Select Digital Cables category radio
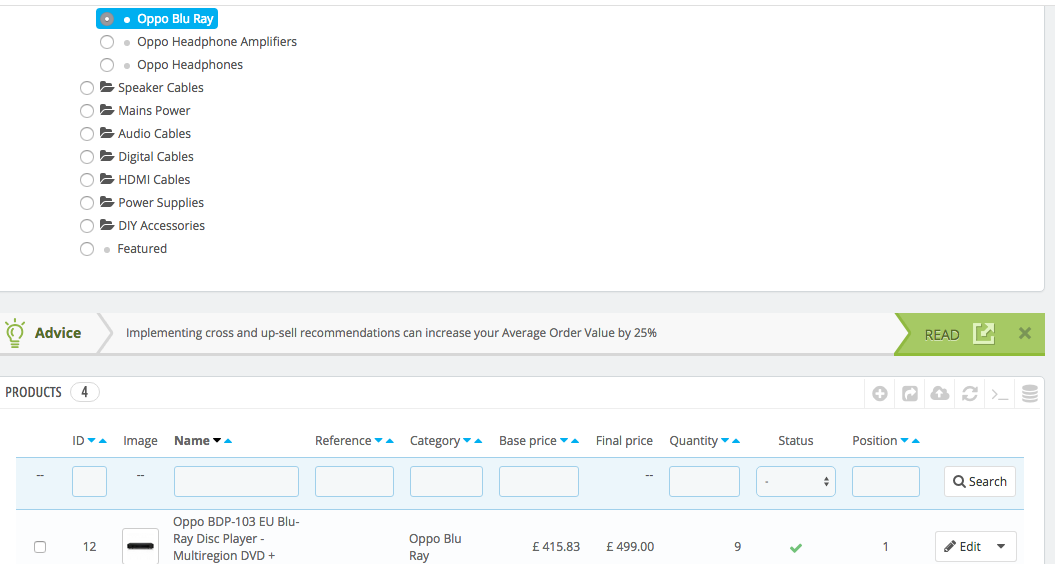 point(87,157)
